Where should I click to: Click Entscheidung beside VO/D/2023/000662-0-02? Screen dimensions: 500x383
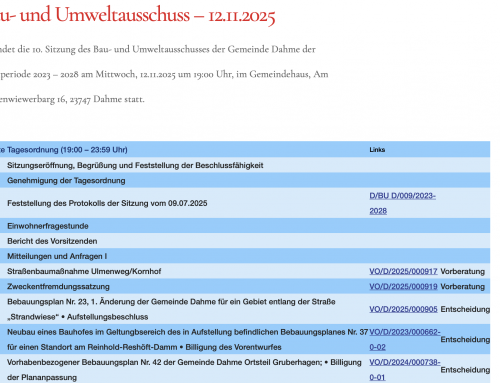465,340
